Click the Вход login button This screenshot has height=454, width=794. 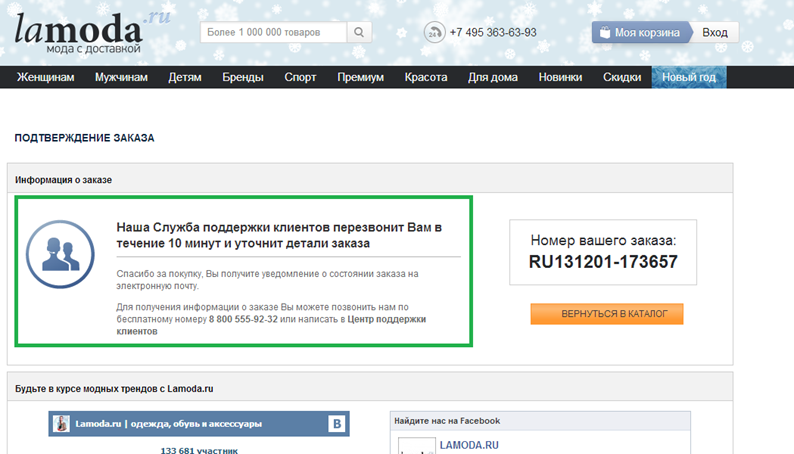pyautogui.click(x=714, y=32)
